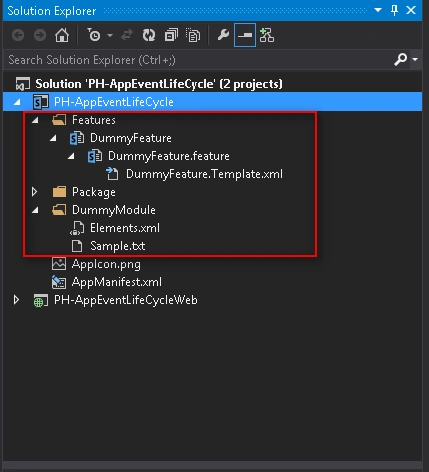Screen dimensions: 429x472
Task: Collapse the PH-AppEventLifeCycle project
Action: coord(17,102)
